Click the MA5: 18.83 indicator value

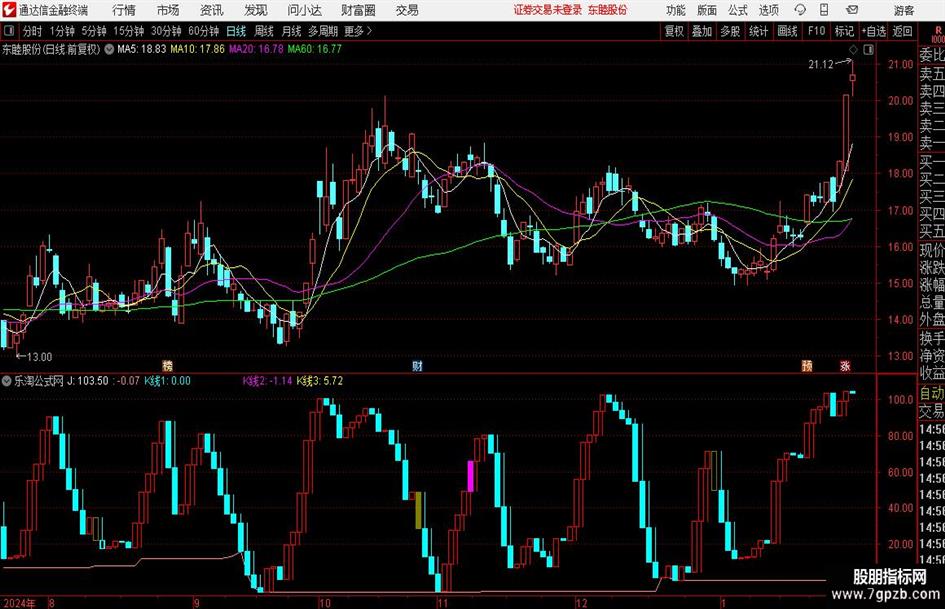141,49
